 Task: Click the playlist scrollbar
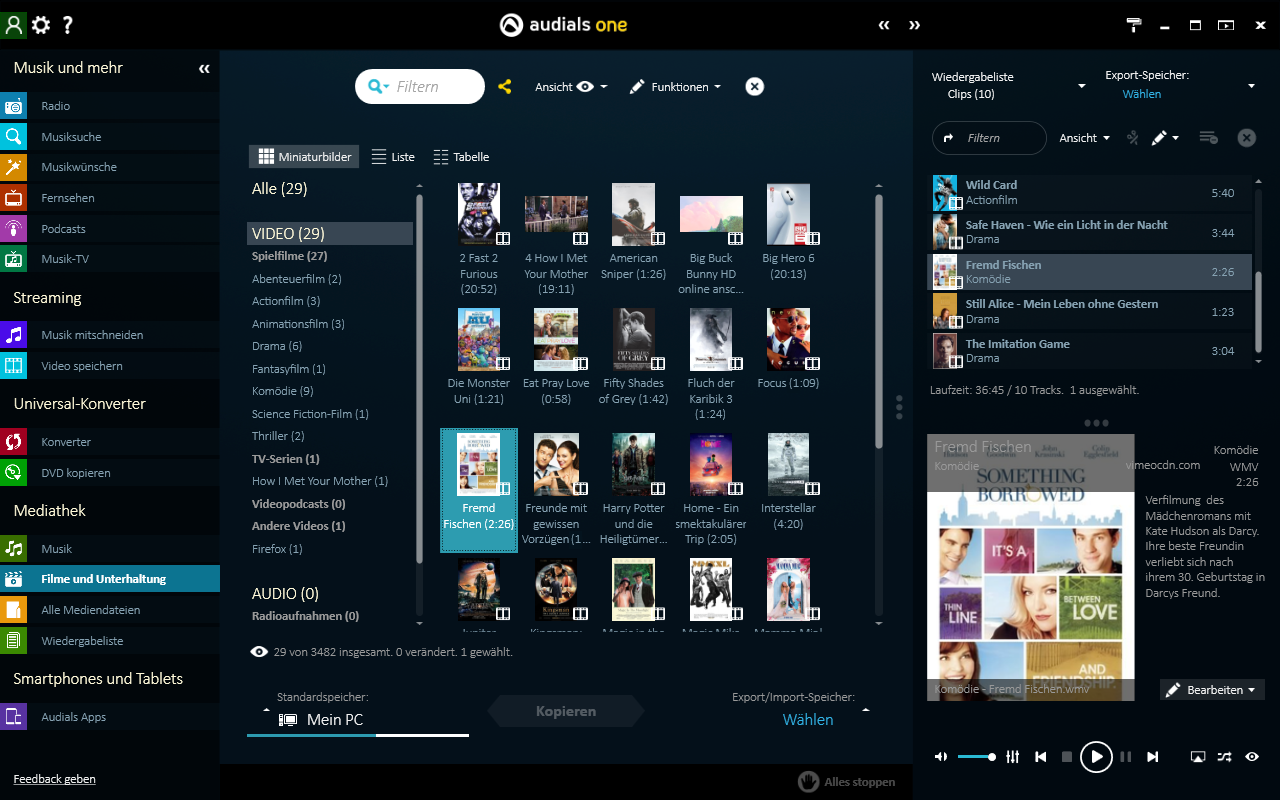coord(1259,312)
